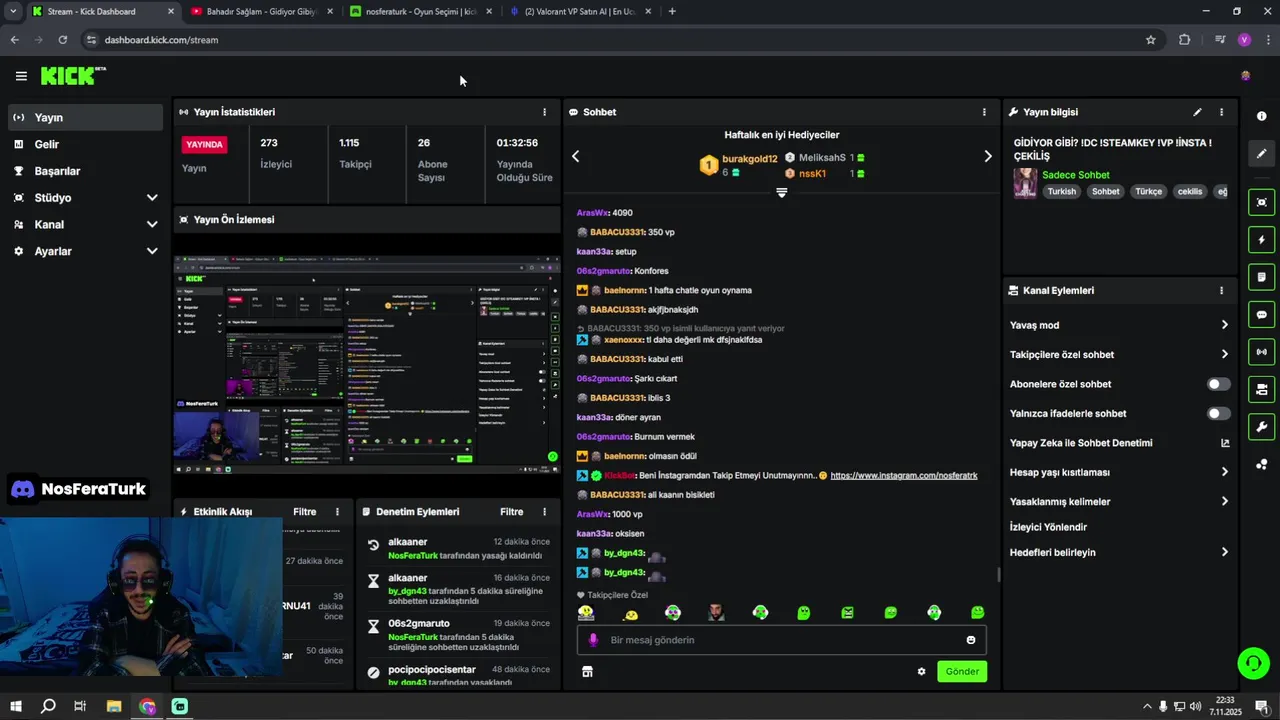Switch to Valorant VP Satın Al browser tab
This screenshot has height=720, width=1280.
[x=580, y=12]
